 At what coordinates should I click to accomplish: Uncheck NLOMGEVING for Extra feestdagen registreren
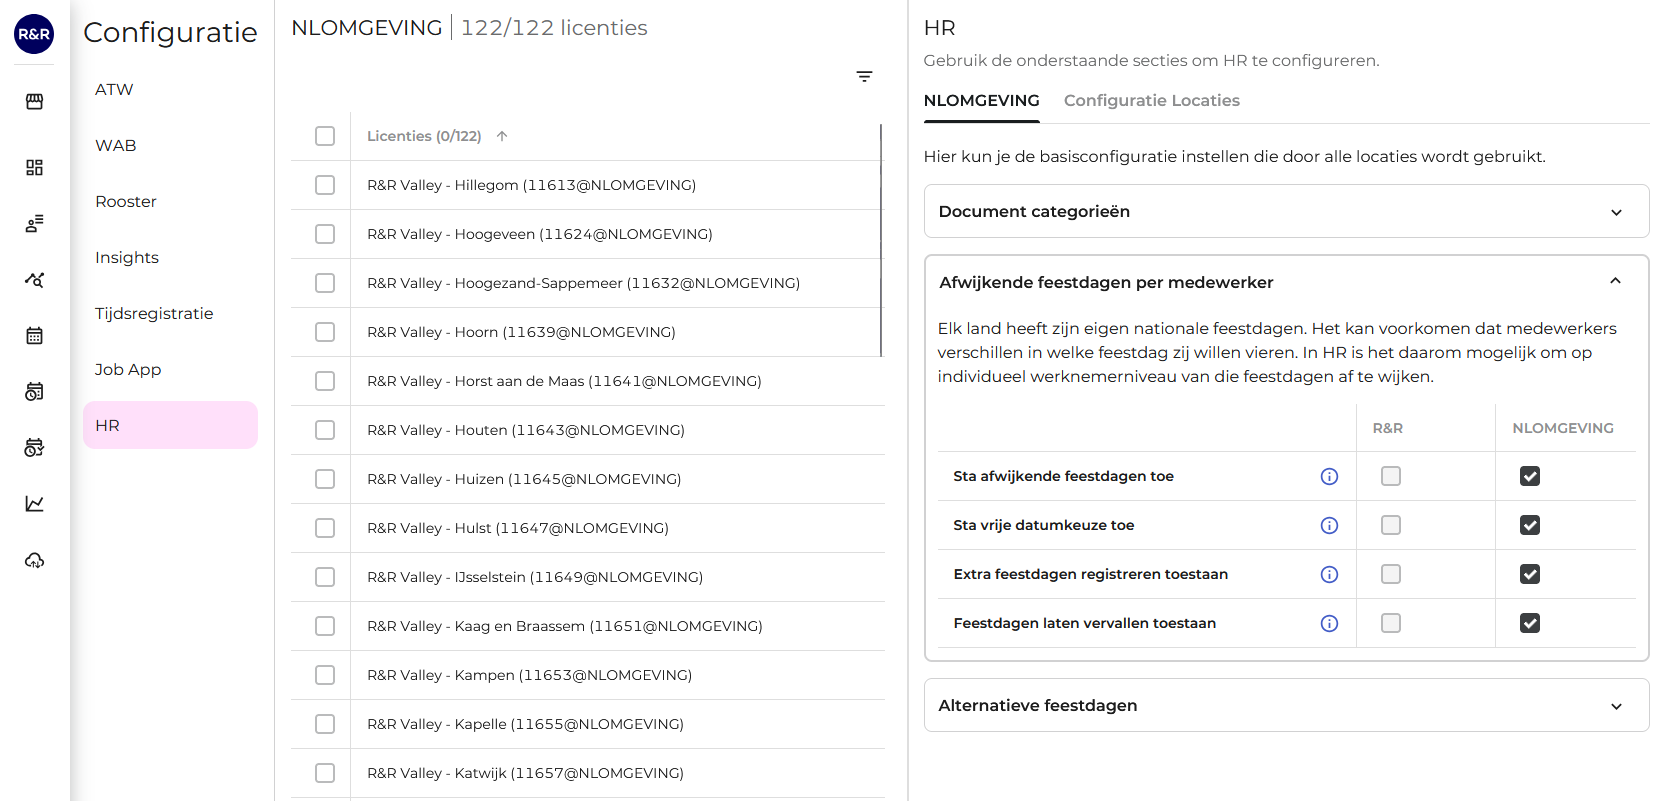1530,574
